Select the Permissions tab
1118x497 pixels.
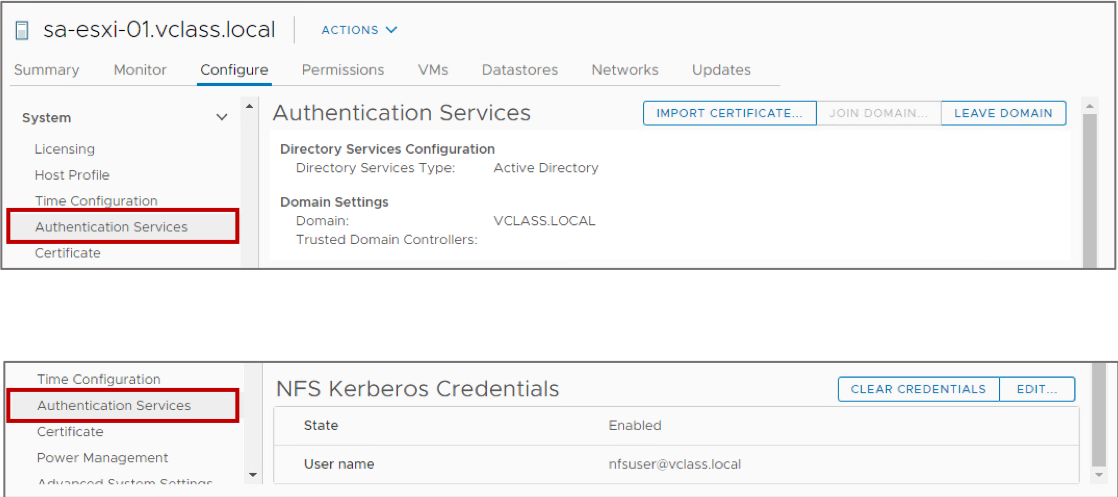pos(343,70)
